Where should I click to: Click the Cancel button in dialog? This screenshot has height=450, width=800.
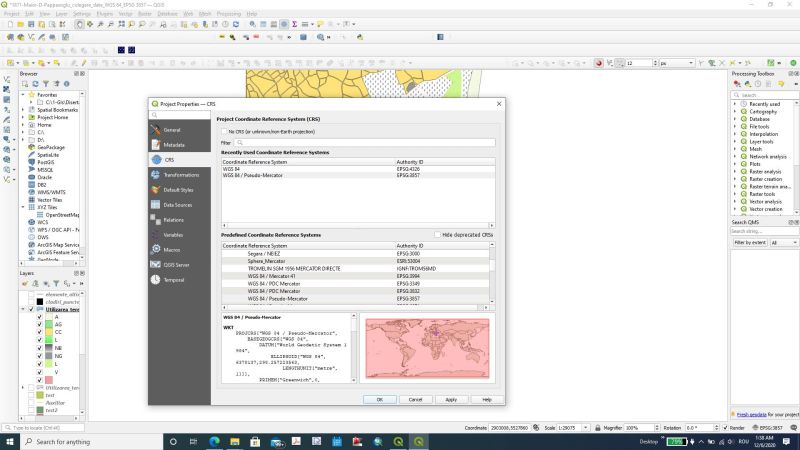click(x=415, y=399)
